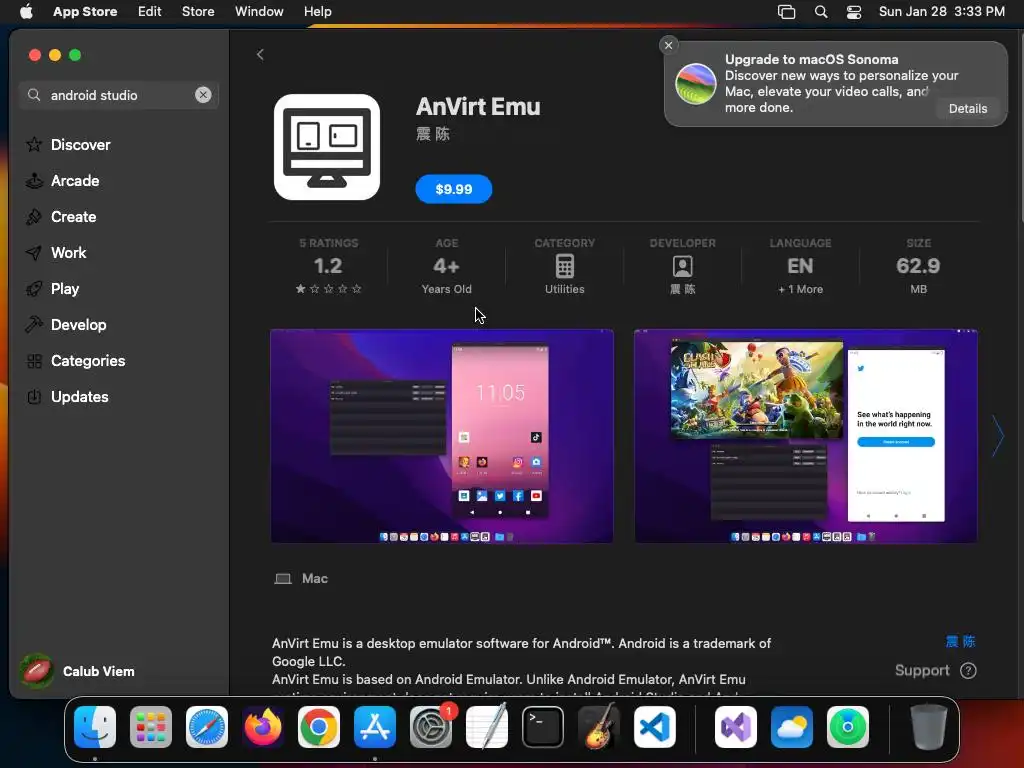Open Launchpad from the Dock

click(151, 727)
